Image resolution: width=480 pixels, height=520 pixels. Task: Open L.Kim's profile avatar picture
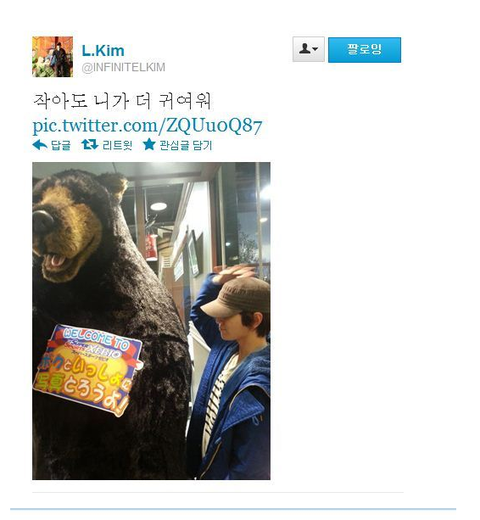[x=52, y=57]
